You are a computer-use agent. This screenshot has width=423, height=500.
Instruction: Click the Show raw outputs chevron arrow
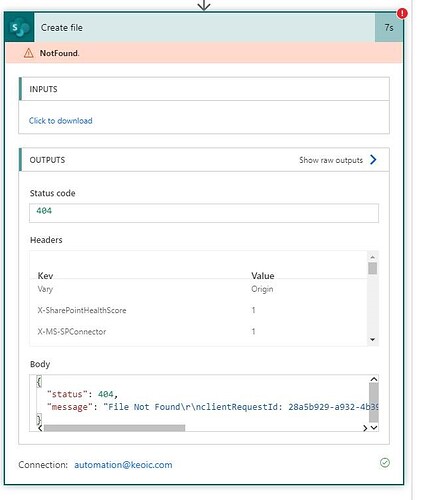pos(373,160)
